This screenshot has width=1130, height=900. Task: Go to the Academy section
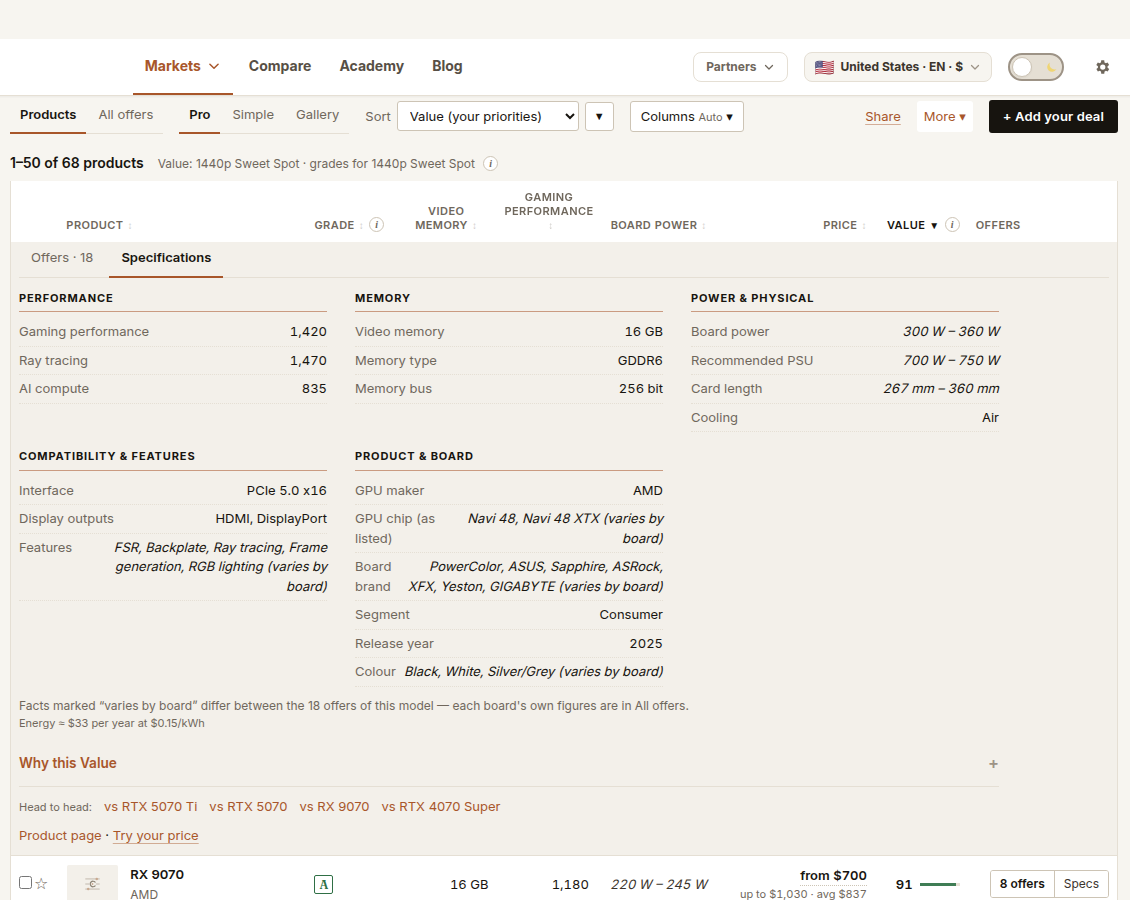372,66
